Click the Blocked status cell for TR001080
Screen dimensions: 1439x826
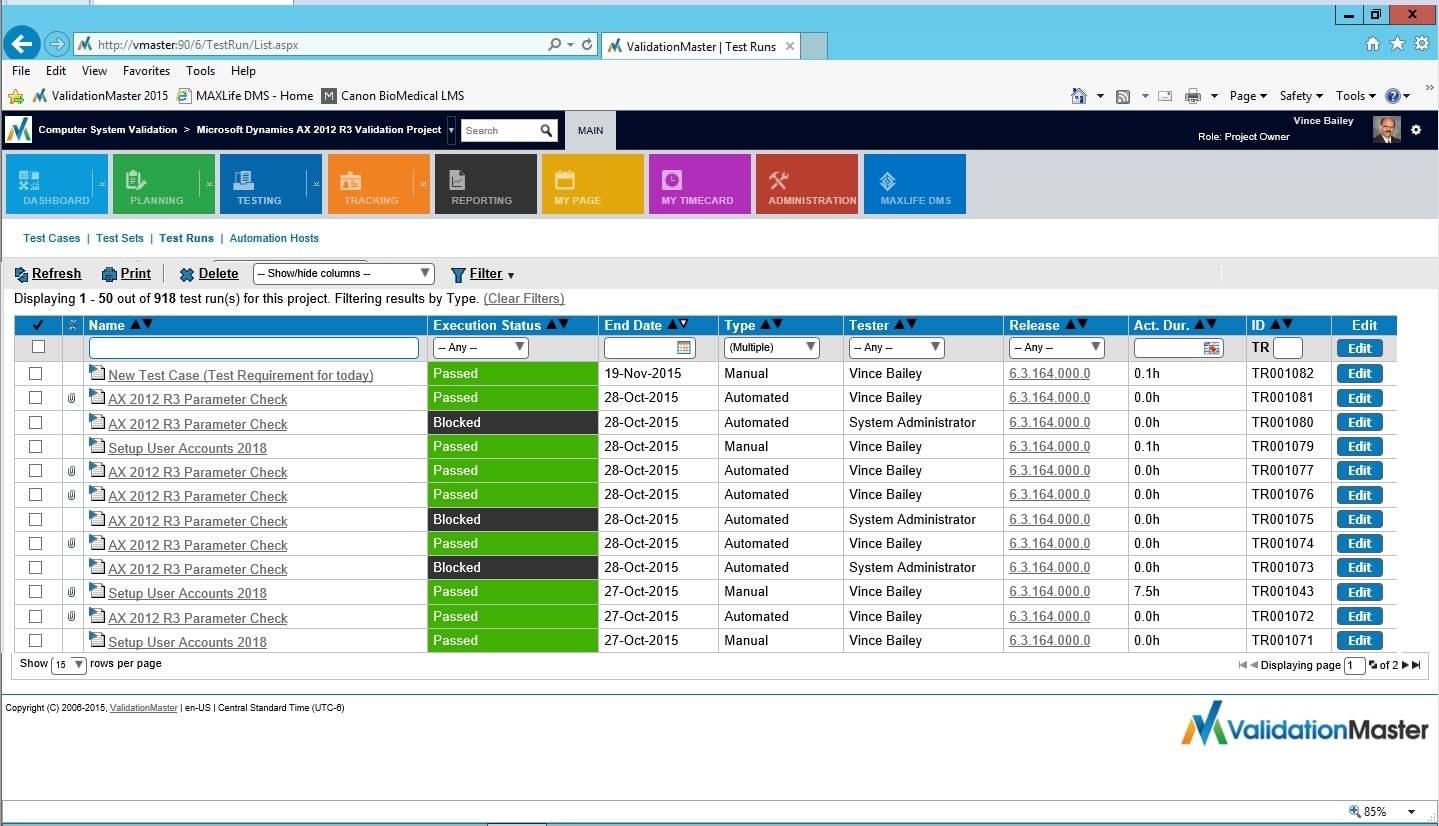[513, 422]
